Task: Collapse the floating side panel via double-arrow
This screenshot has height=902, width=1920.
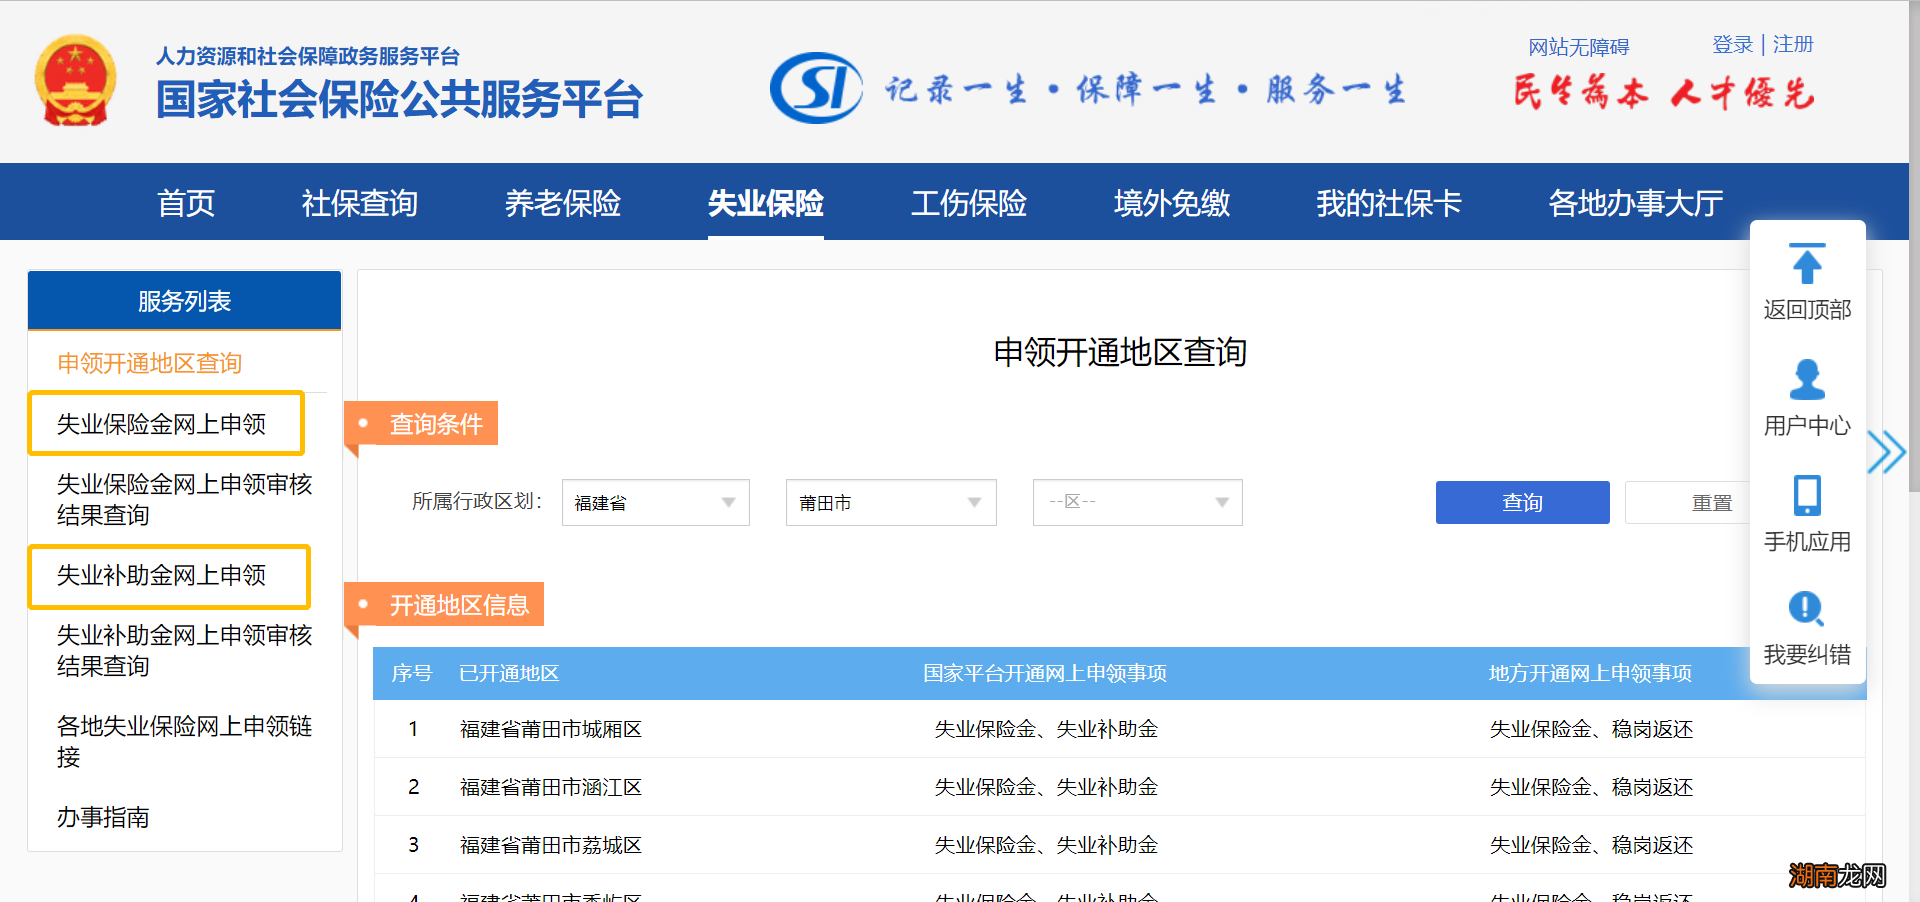Action: pos(1886,452)
